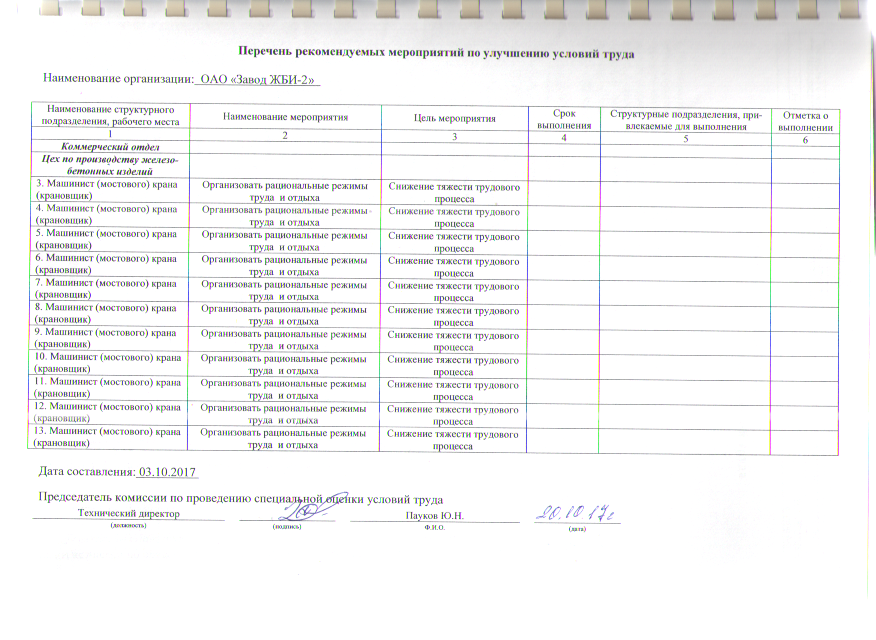The width and height of the screenshot is (876, 640).
Task: Click the column number "3" cell
Action: click(455, 136)
